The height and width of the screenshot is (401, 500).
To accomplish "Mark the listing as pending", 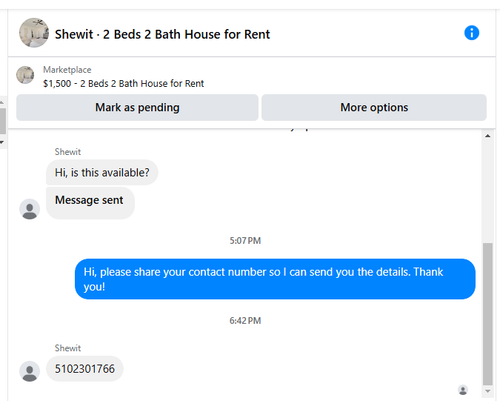I will 137,107.
